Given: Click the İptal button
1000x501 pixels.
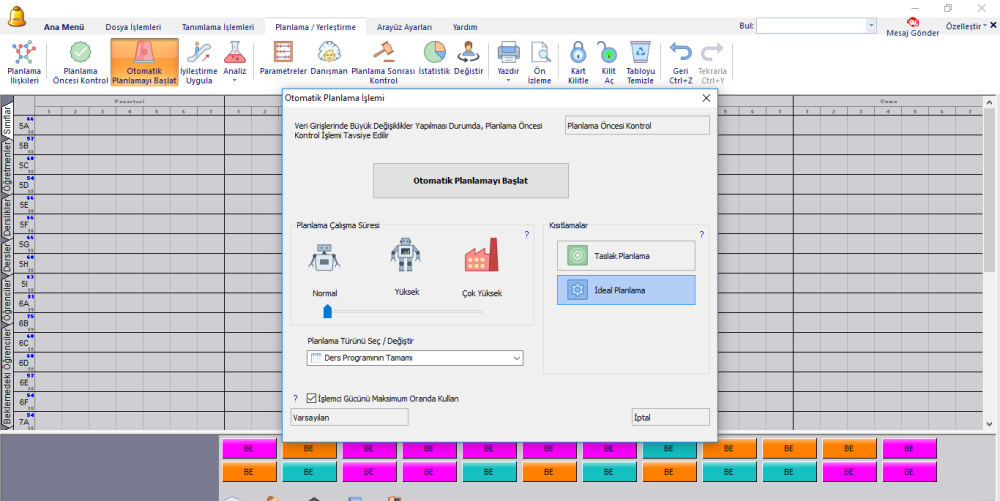Looking at the screenshot, I should [670, 418].
